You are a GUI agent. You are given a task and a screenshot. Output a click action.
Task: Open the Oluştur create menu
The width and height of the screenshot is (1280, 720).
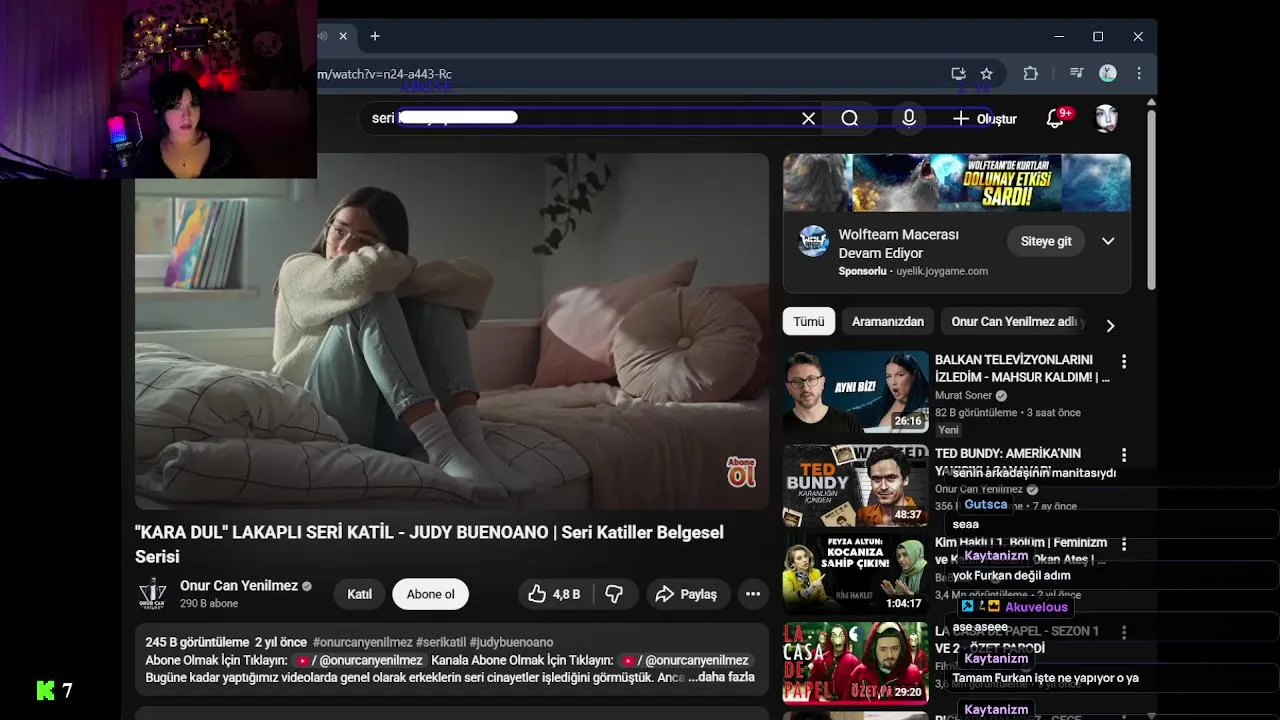tap(984, 118)
